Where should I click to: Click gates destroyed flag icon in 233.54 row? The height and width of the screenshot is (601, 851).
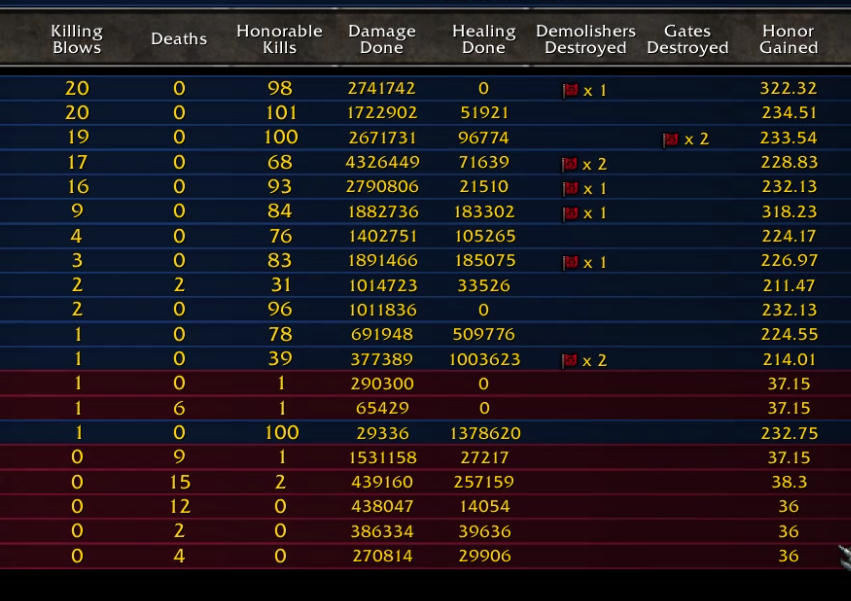pyautogui.click(x=671, y=140)
